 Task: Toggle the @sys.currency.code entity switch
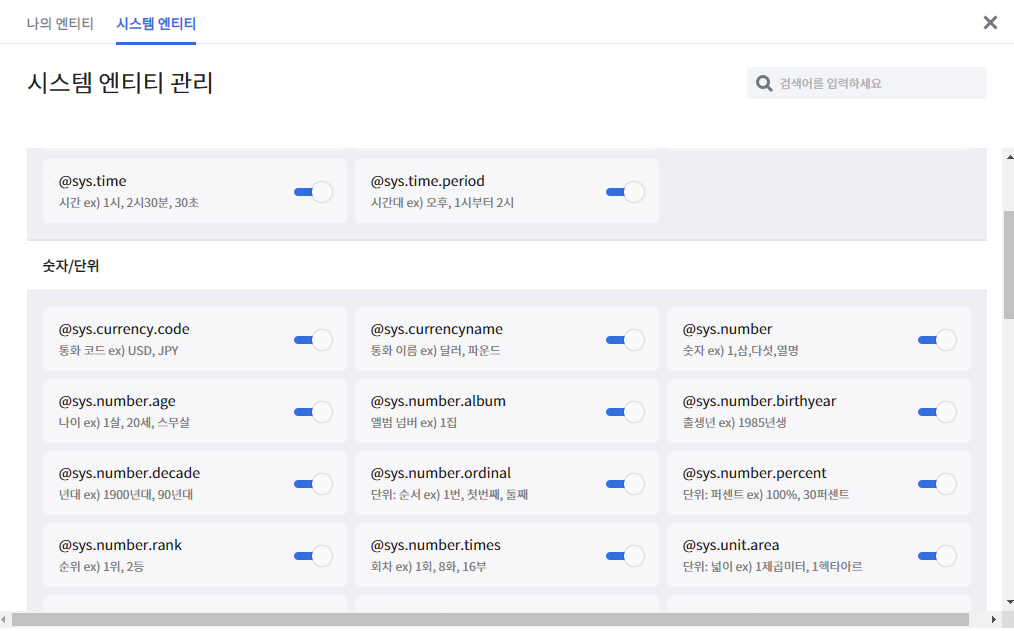coord(313,340)
